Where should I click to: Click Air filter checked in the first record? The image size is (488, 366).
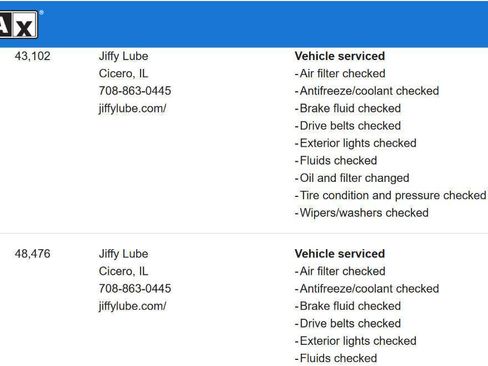tap(340, 73)
